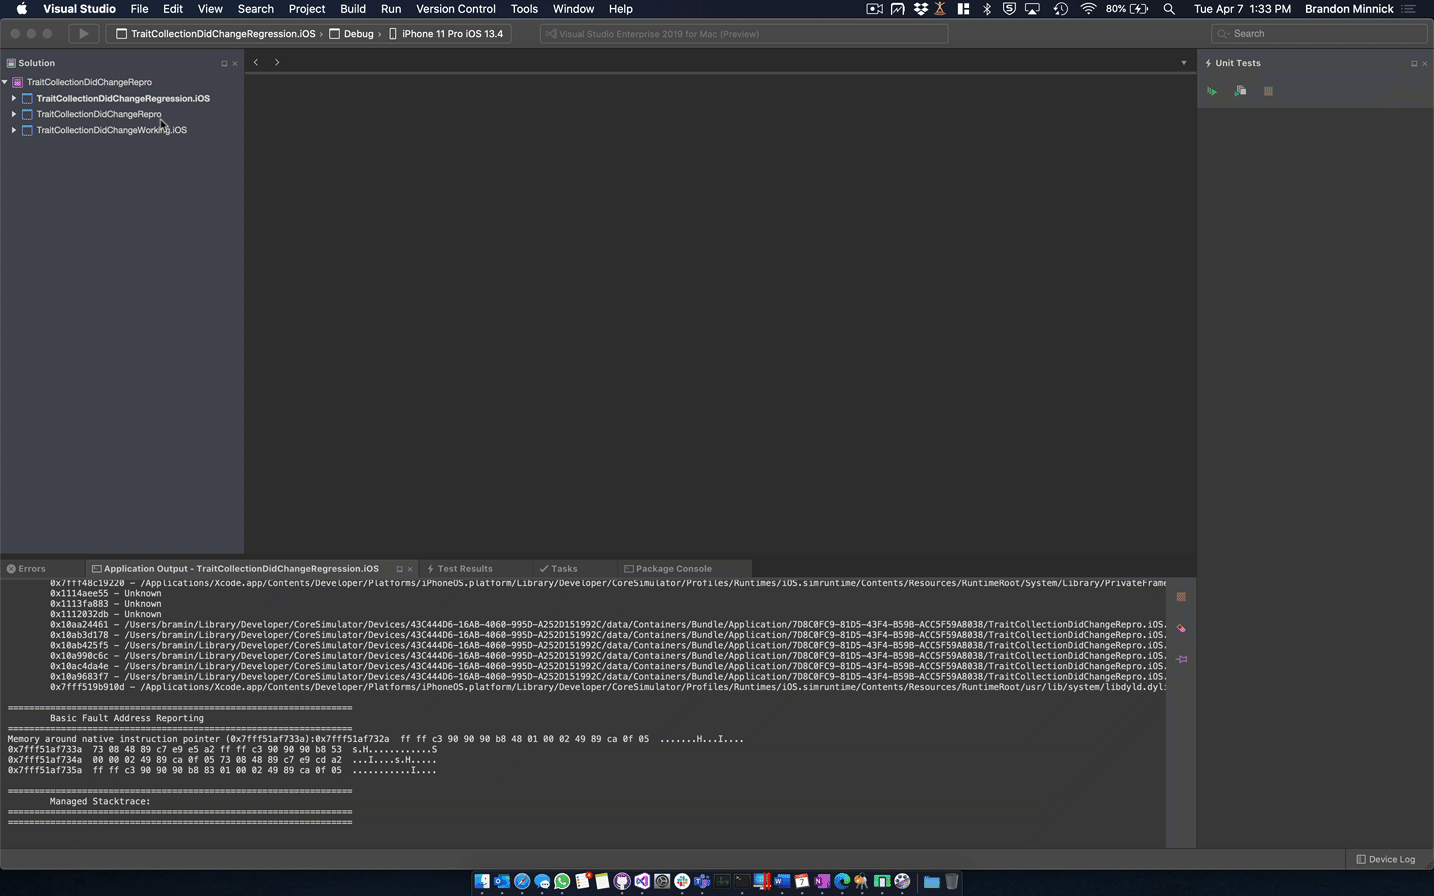Open the Search menu

[x=255, y=9]
